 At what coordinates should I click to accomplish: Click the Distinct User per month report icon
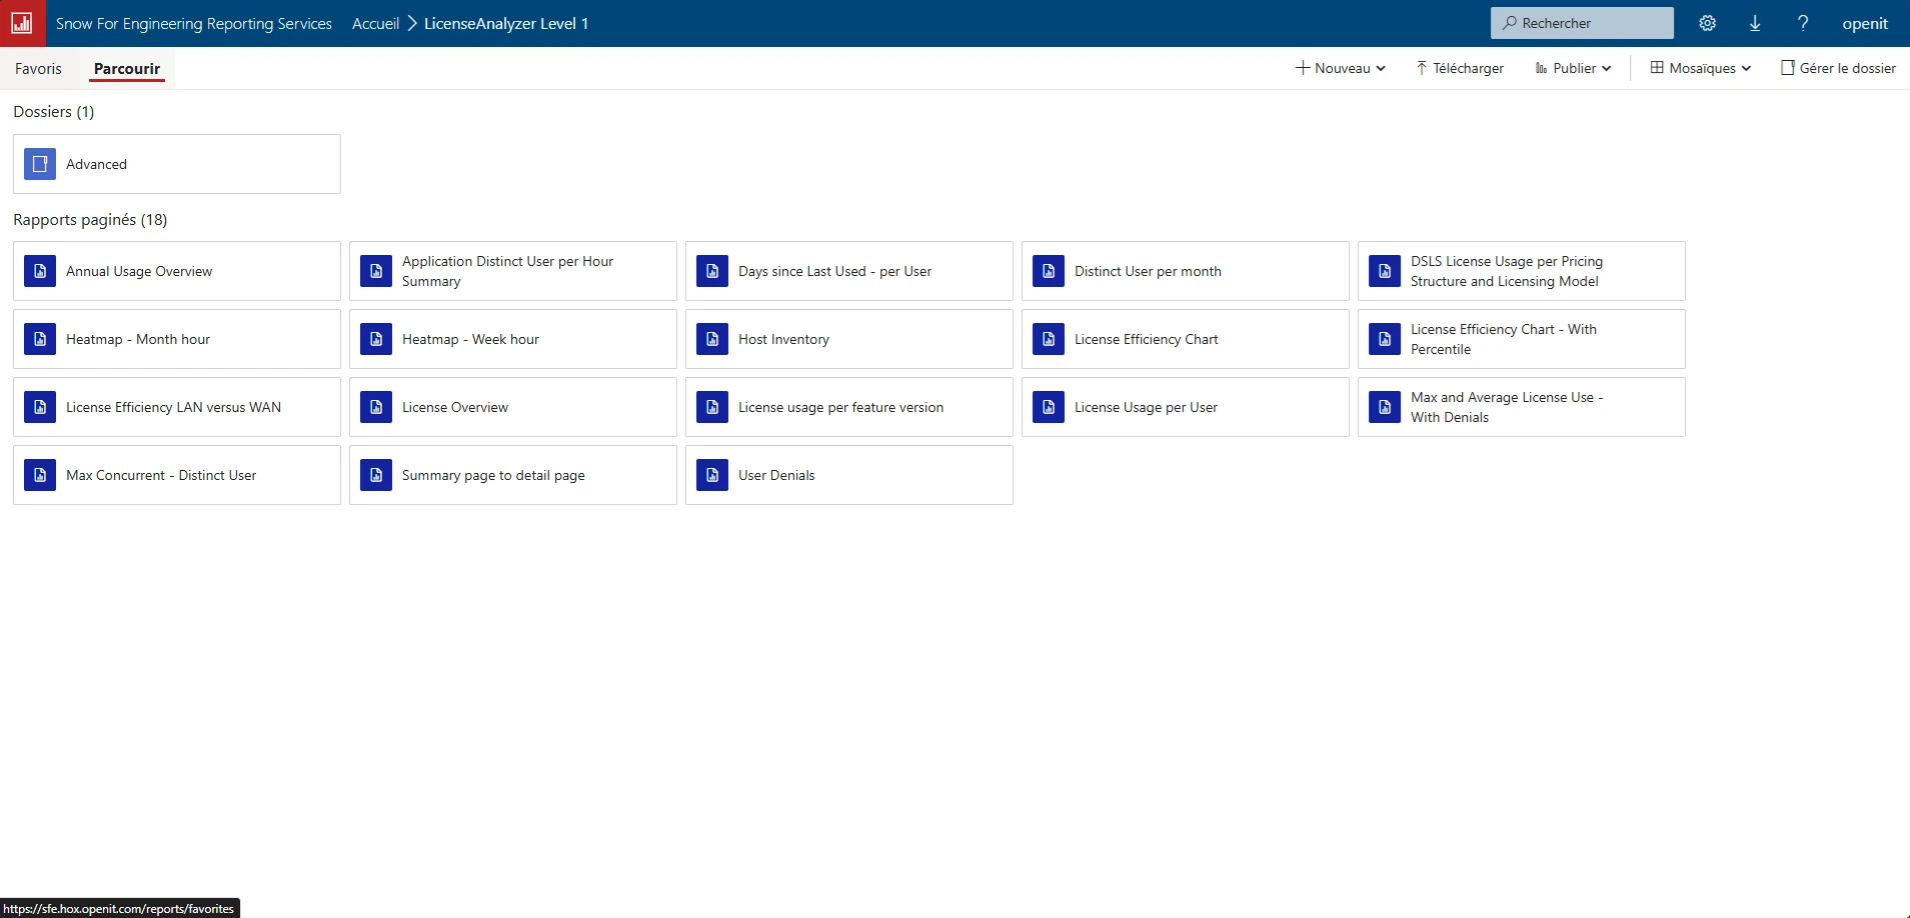pyautogui.click(x=1048, y=271)
